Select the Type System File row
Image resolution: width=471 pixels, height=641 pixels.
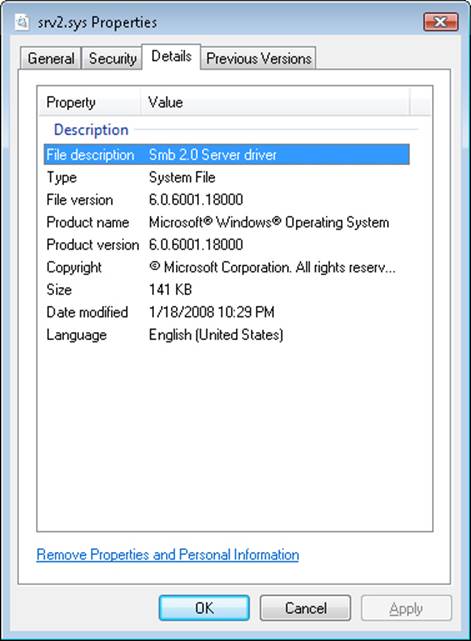[x=227, y=177]
